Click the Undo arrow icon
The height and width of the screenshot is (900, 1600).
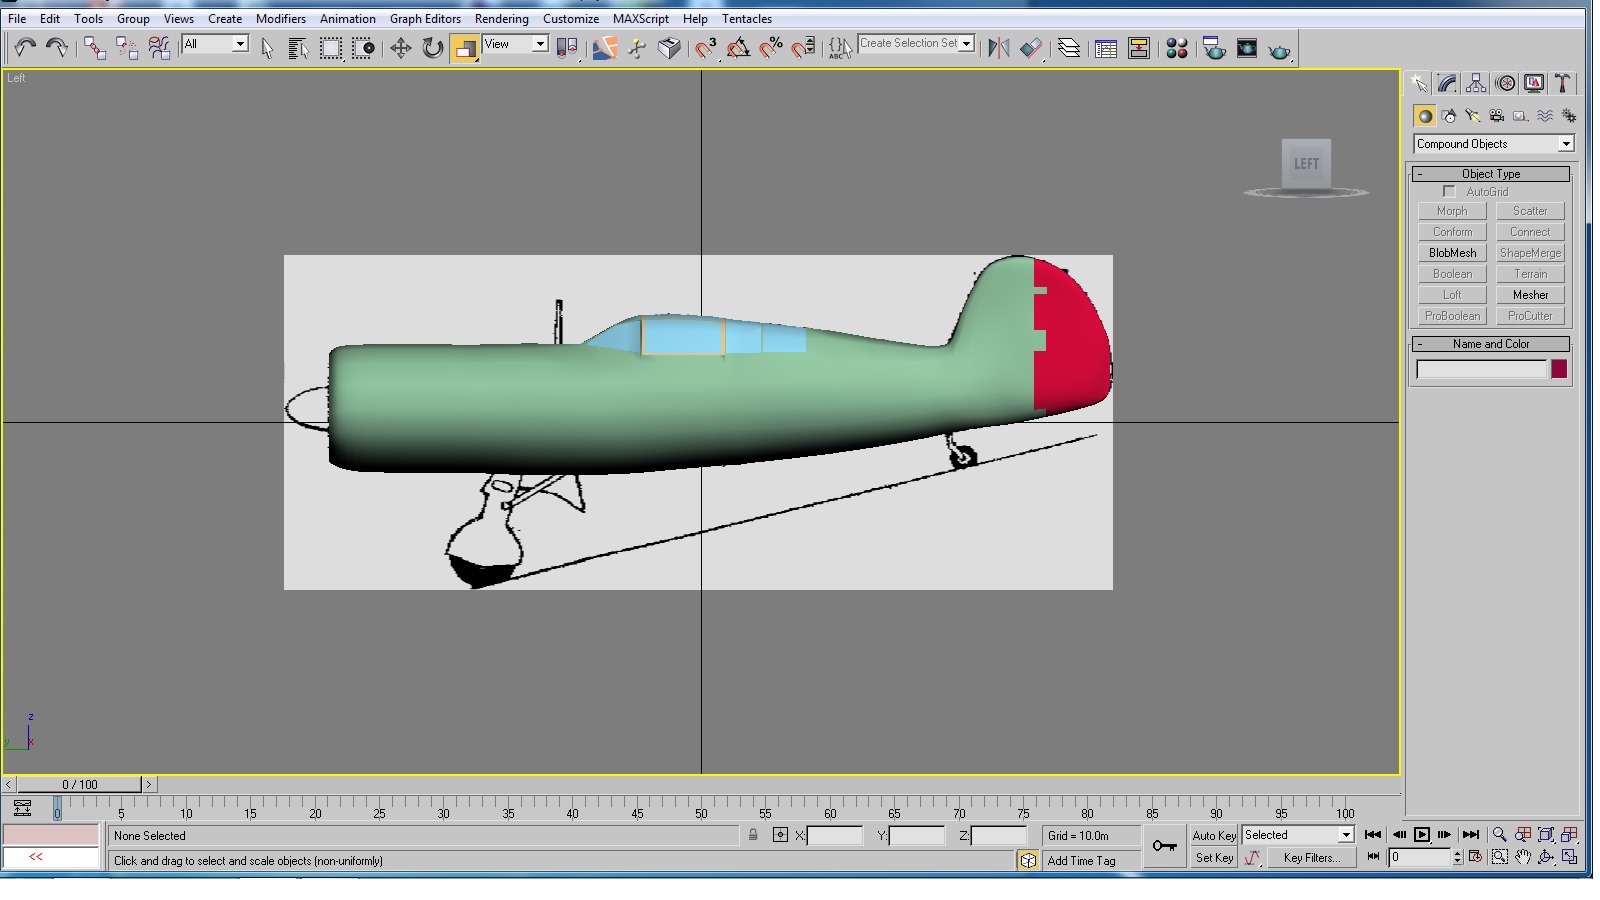click(x=25, y=47)
